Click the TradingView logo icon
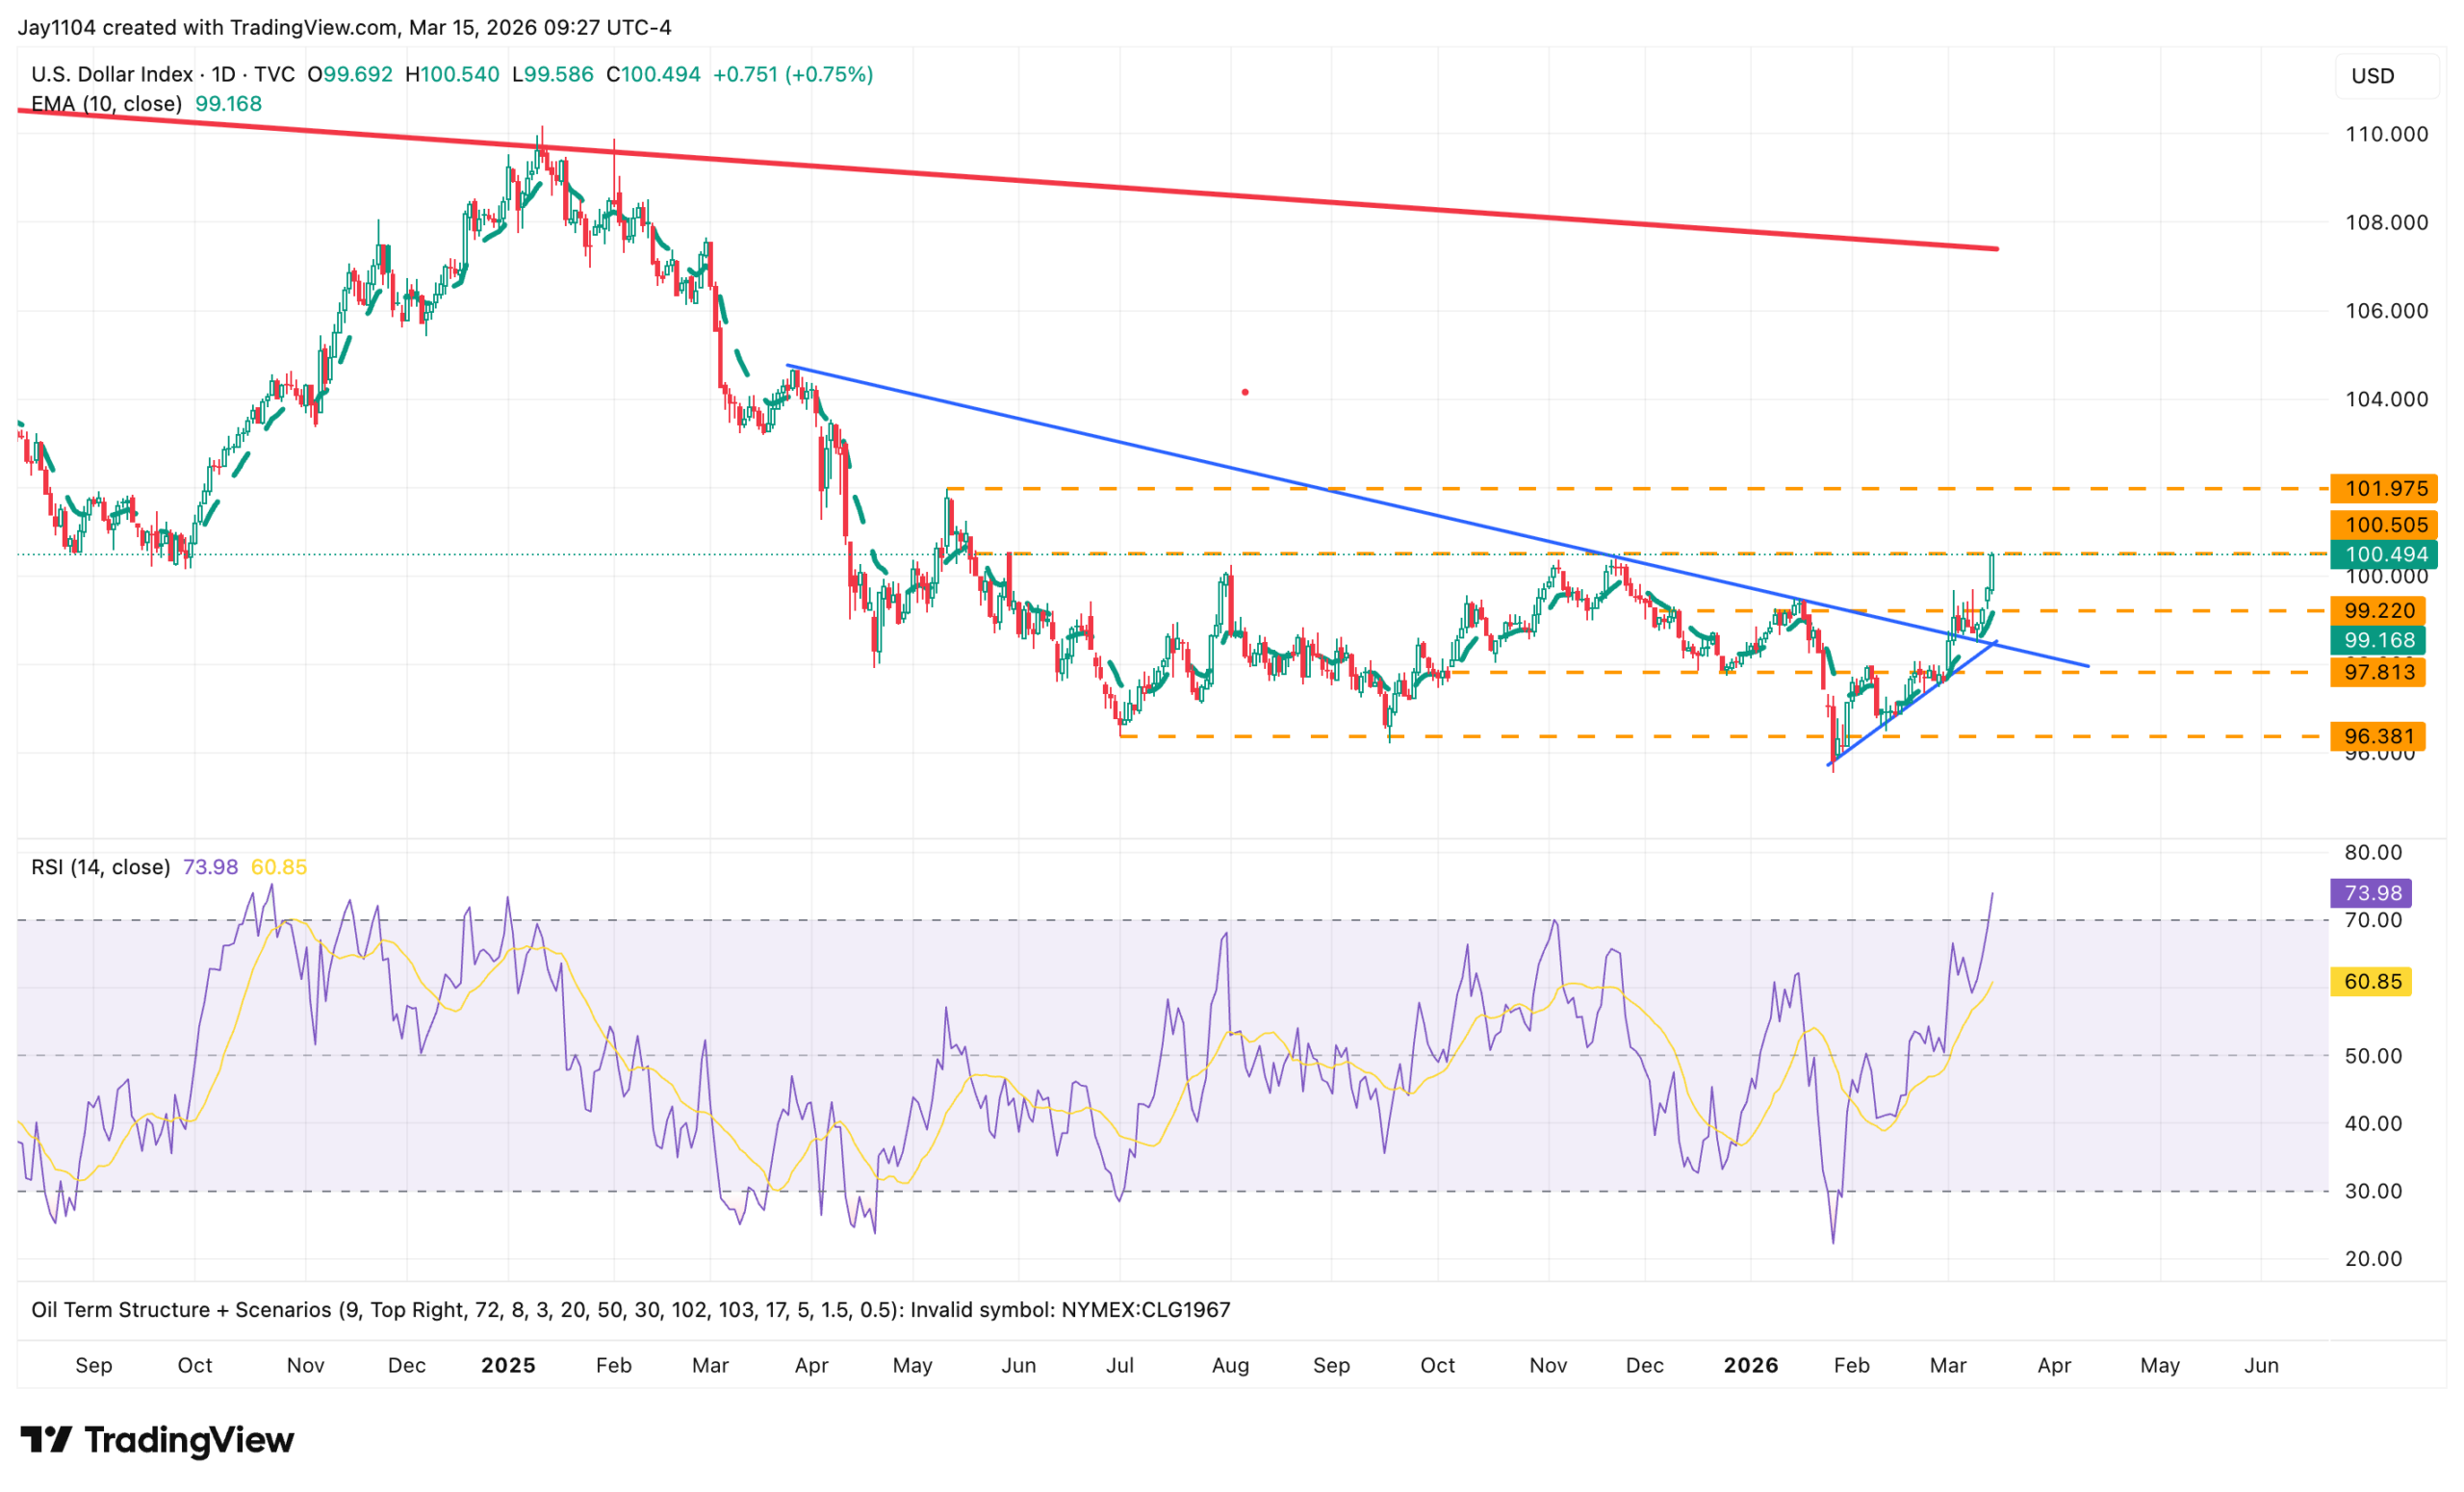The image size is (2464, 1492). point(45,1440)
